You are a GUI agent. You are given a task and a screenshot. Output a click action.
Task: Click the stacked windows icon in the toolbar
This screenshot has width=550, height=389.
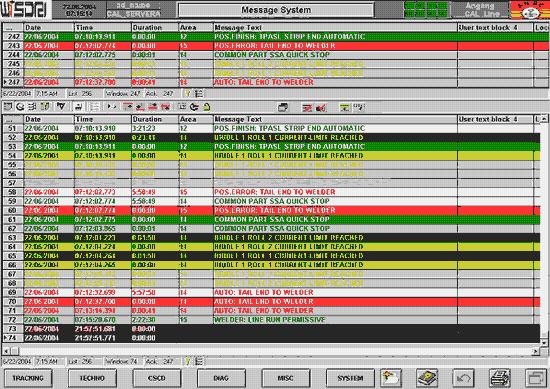(x=283, y=107)
